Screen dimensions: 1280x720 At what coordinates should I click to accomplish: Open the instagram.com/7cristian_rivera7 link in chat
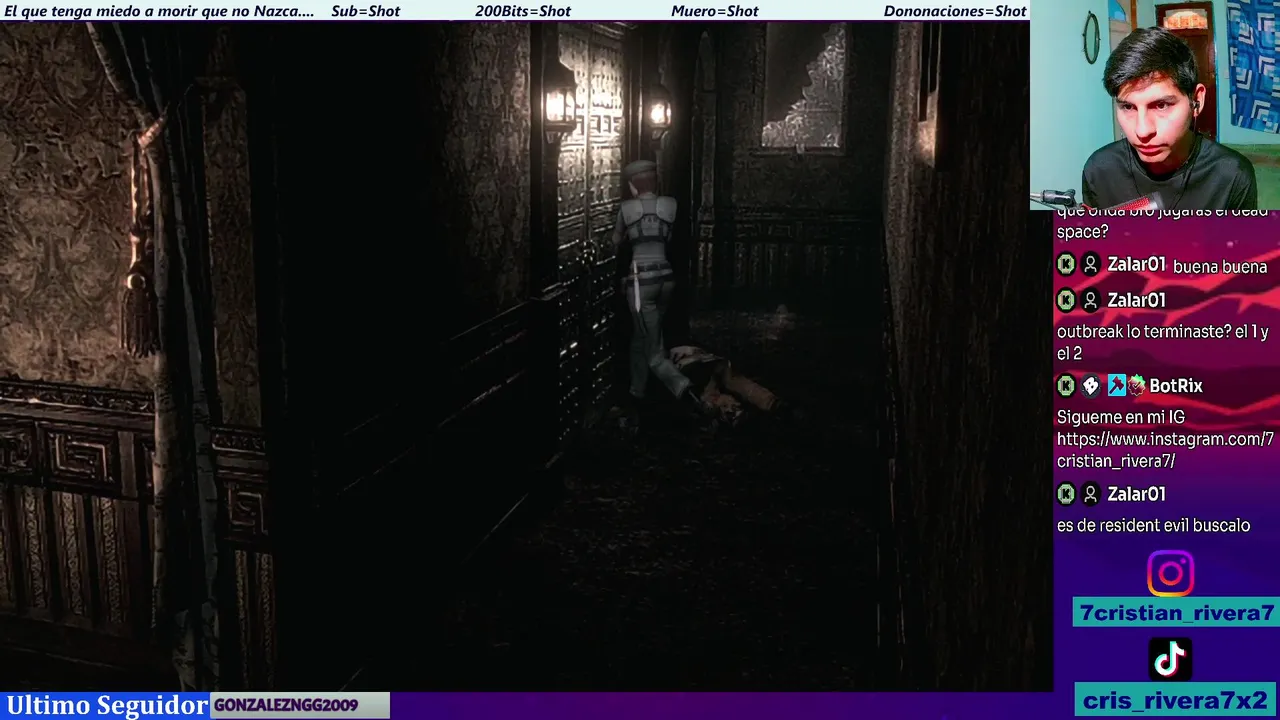(x=1165, y=450)
